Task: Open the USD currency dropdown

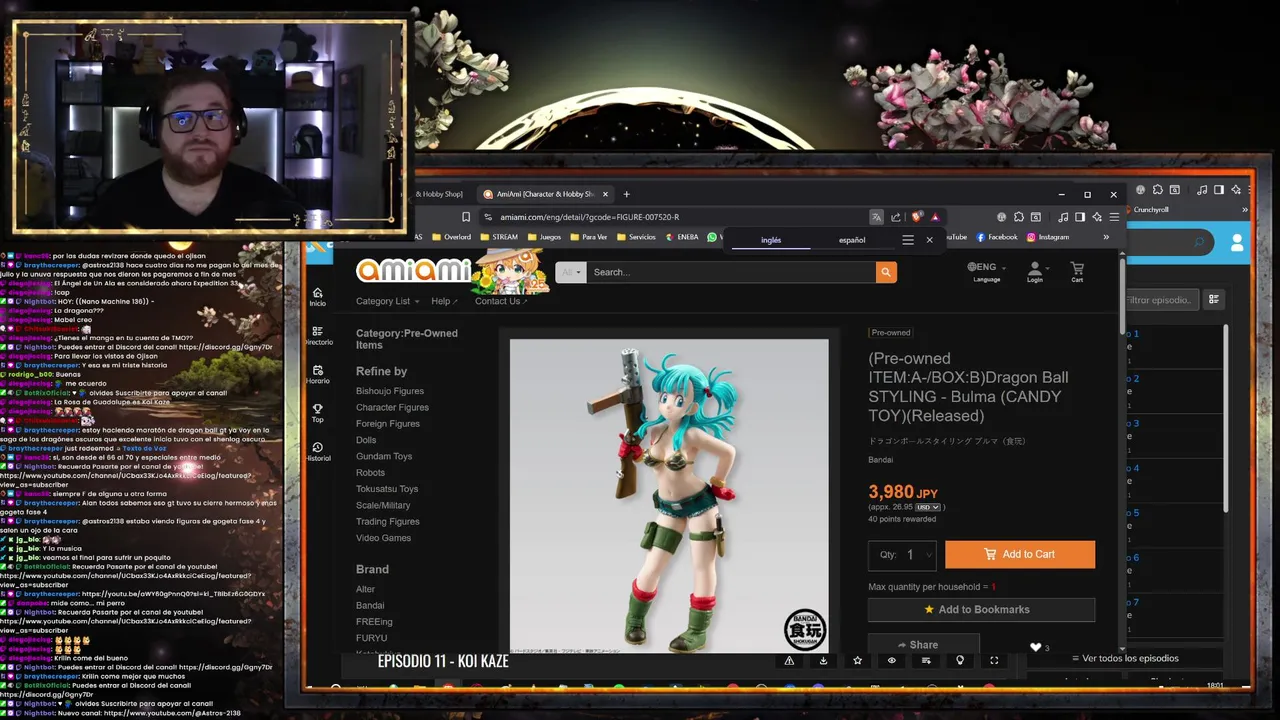Action: pos(927,507)
